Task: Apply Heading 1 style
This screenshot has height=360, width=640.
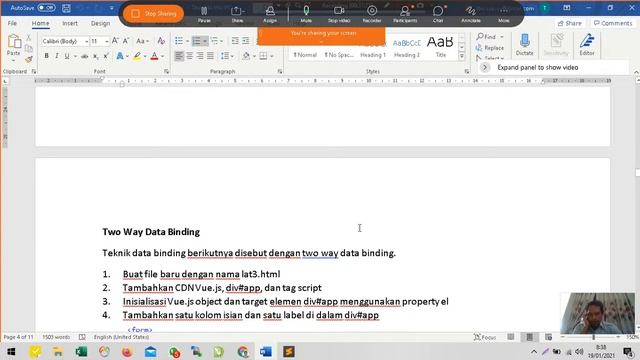Action: click(x=373, y=48)
